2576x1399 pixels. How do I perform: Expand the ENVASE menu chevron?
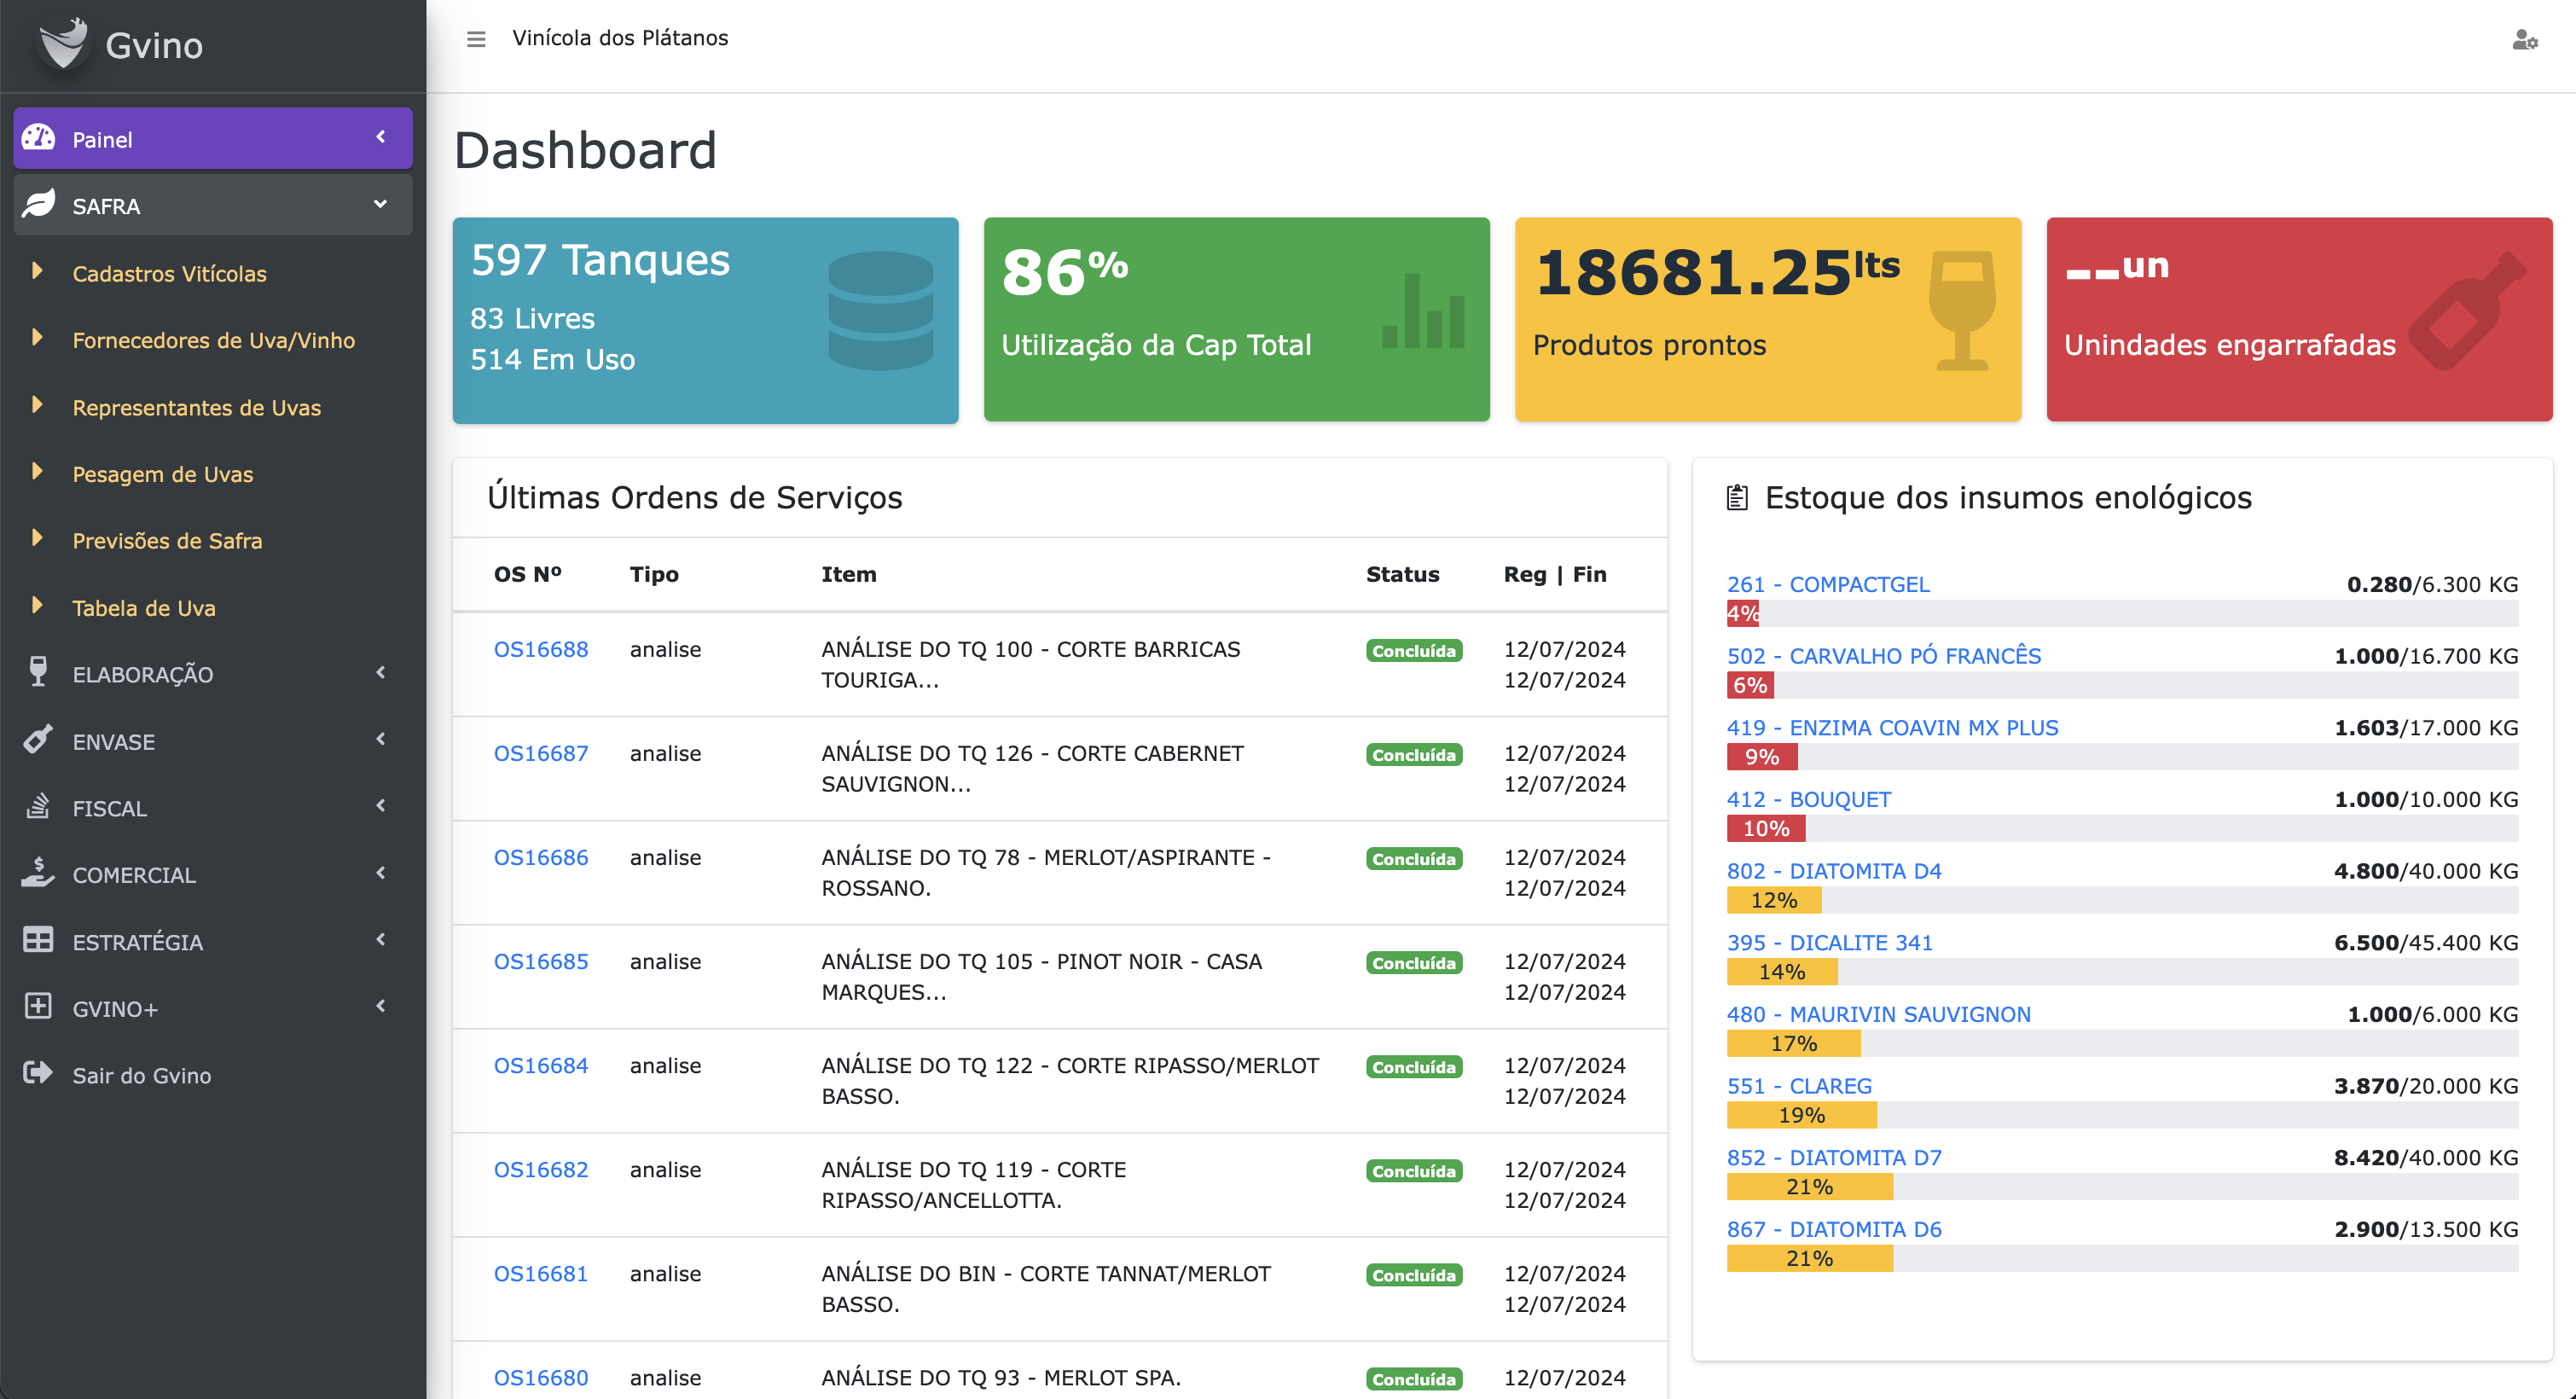point(380,739)
